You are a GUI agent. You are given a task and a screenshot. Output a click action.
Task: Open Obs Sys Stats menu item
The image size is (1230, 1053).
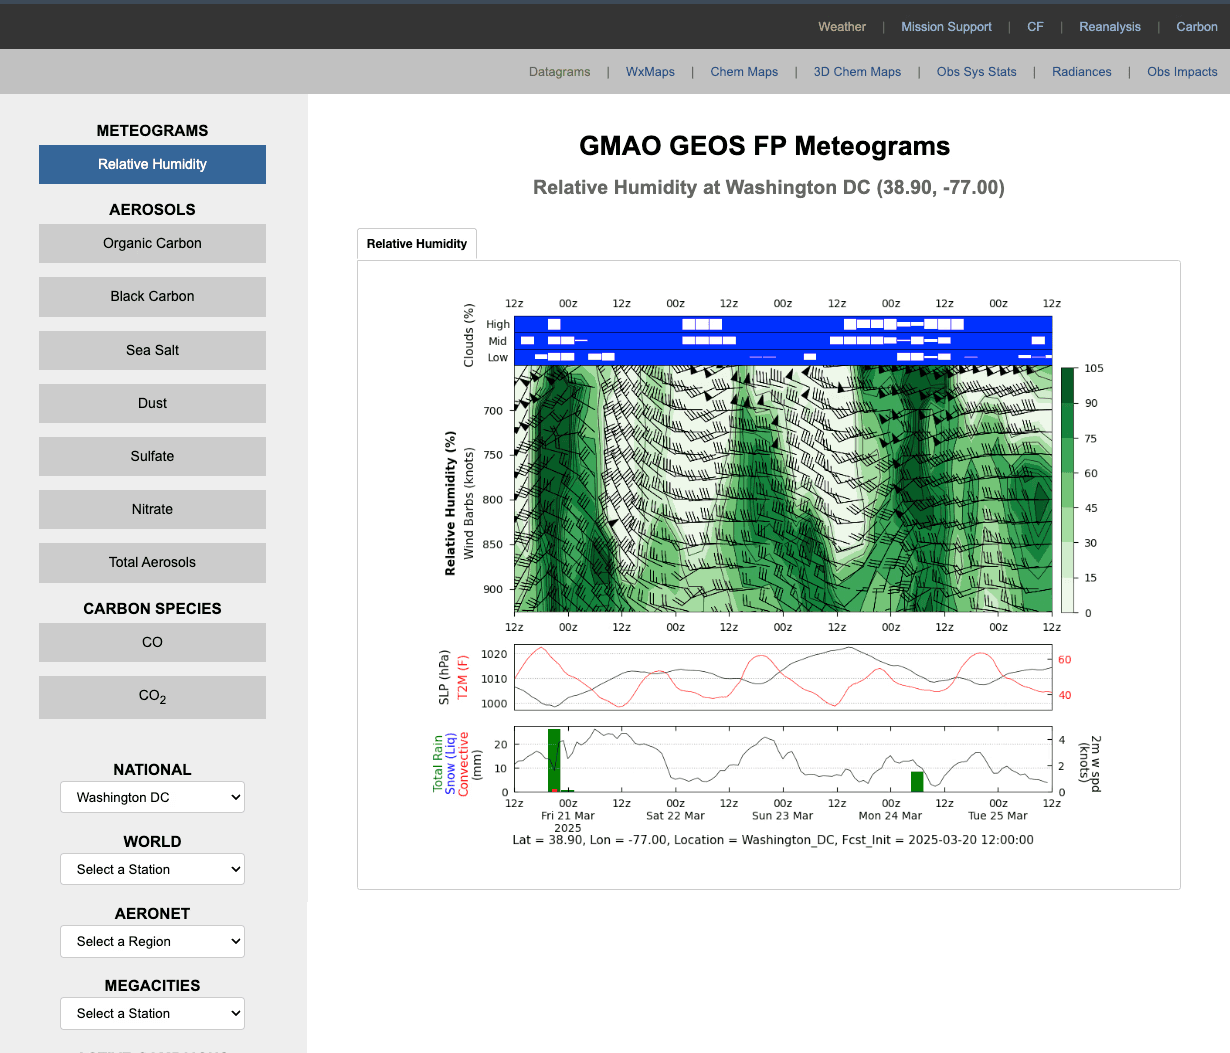[976, 72]
